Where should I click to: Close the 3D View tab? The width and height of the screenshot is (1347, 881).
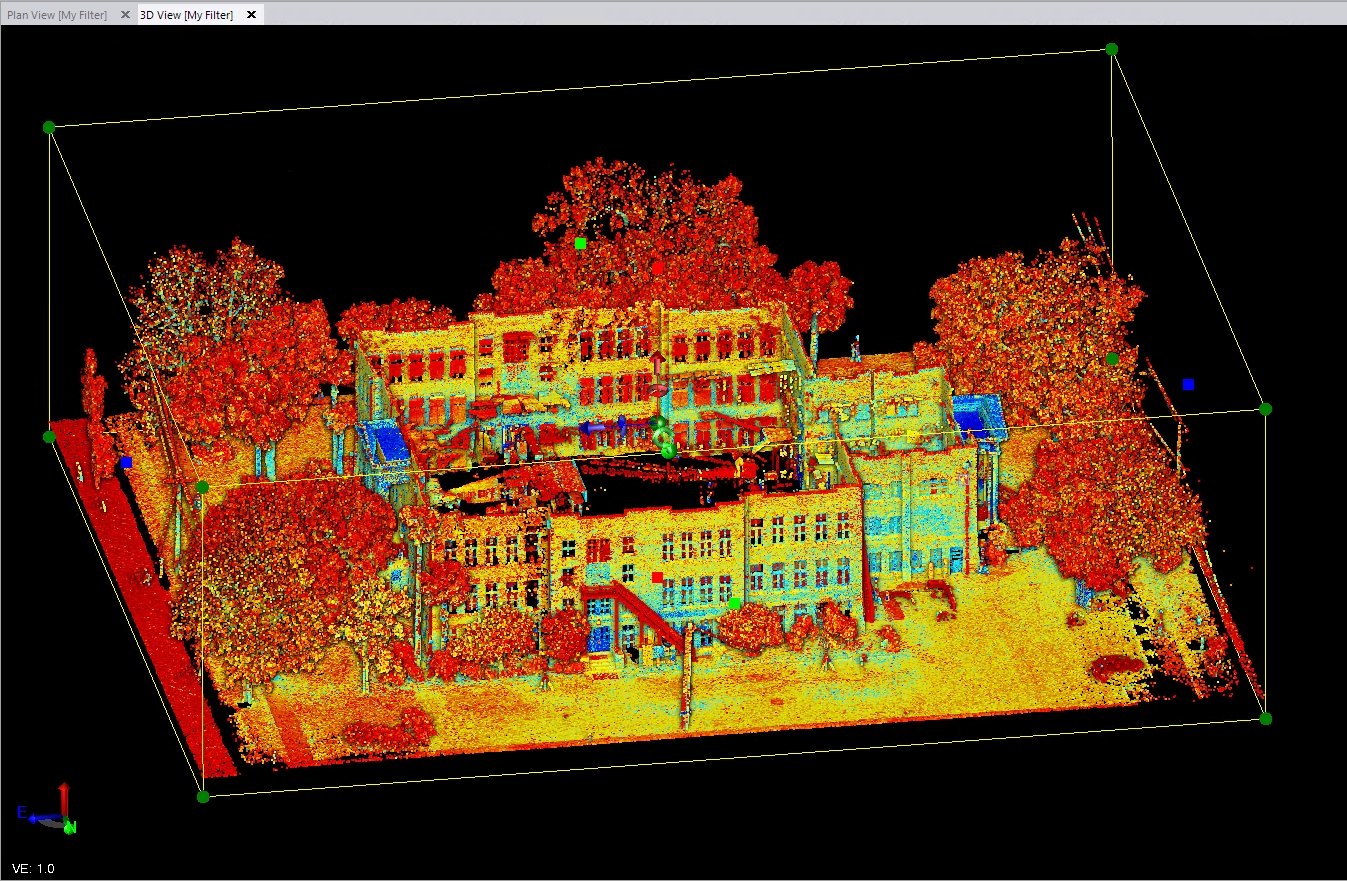[251, 15]
